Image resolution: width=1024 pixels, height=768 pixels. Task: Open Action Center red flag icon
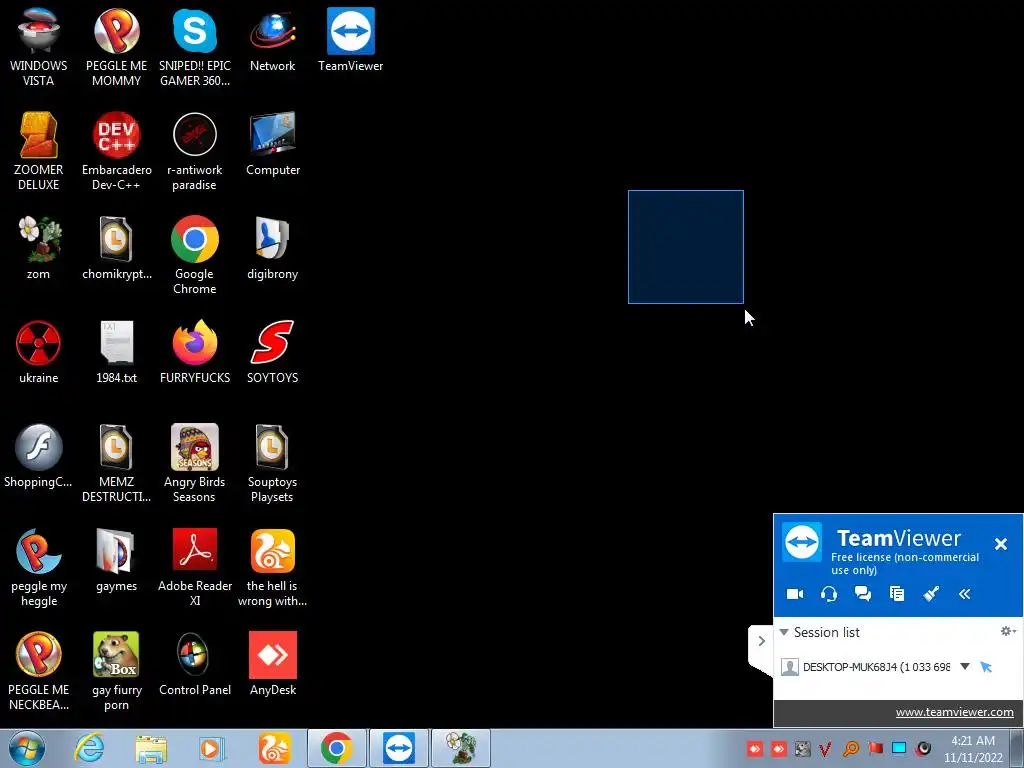tap(875, 748)
